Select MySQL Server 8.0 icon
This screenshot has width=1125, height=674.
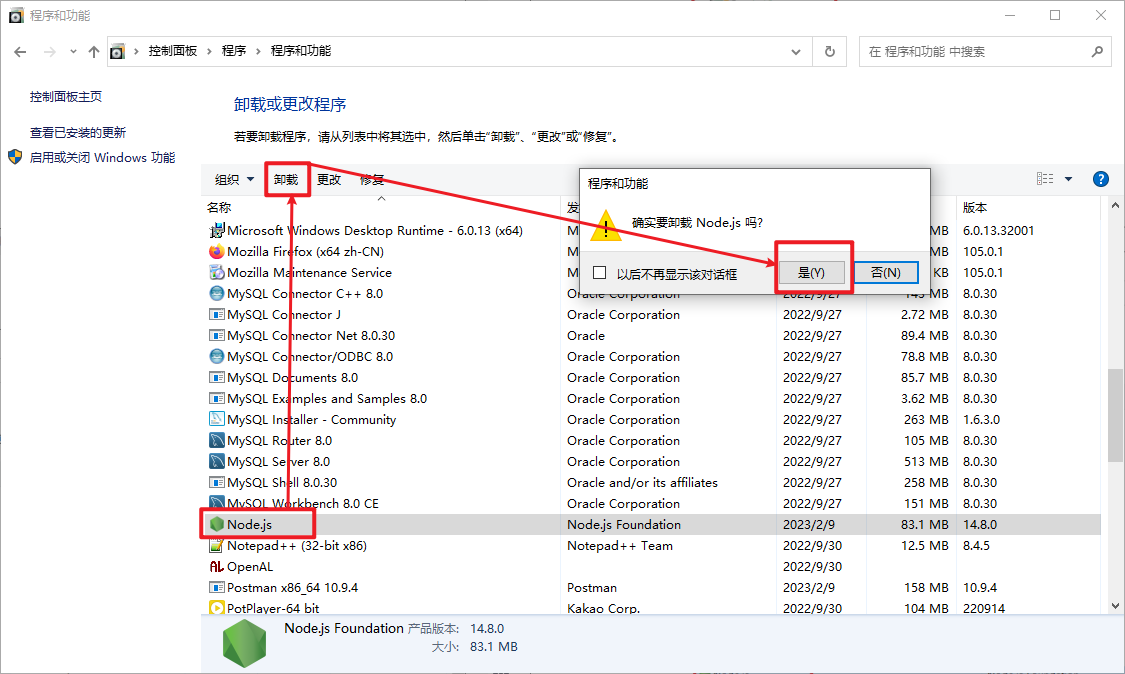pyautogui.click(x=216, y=461)
